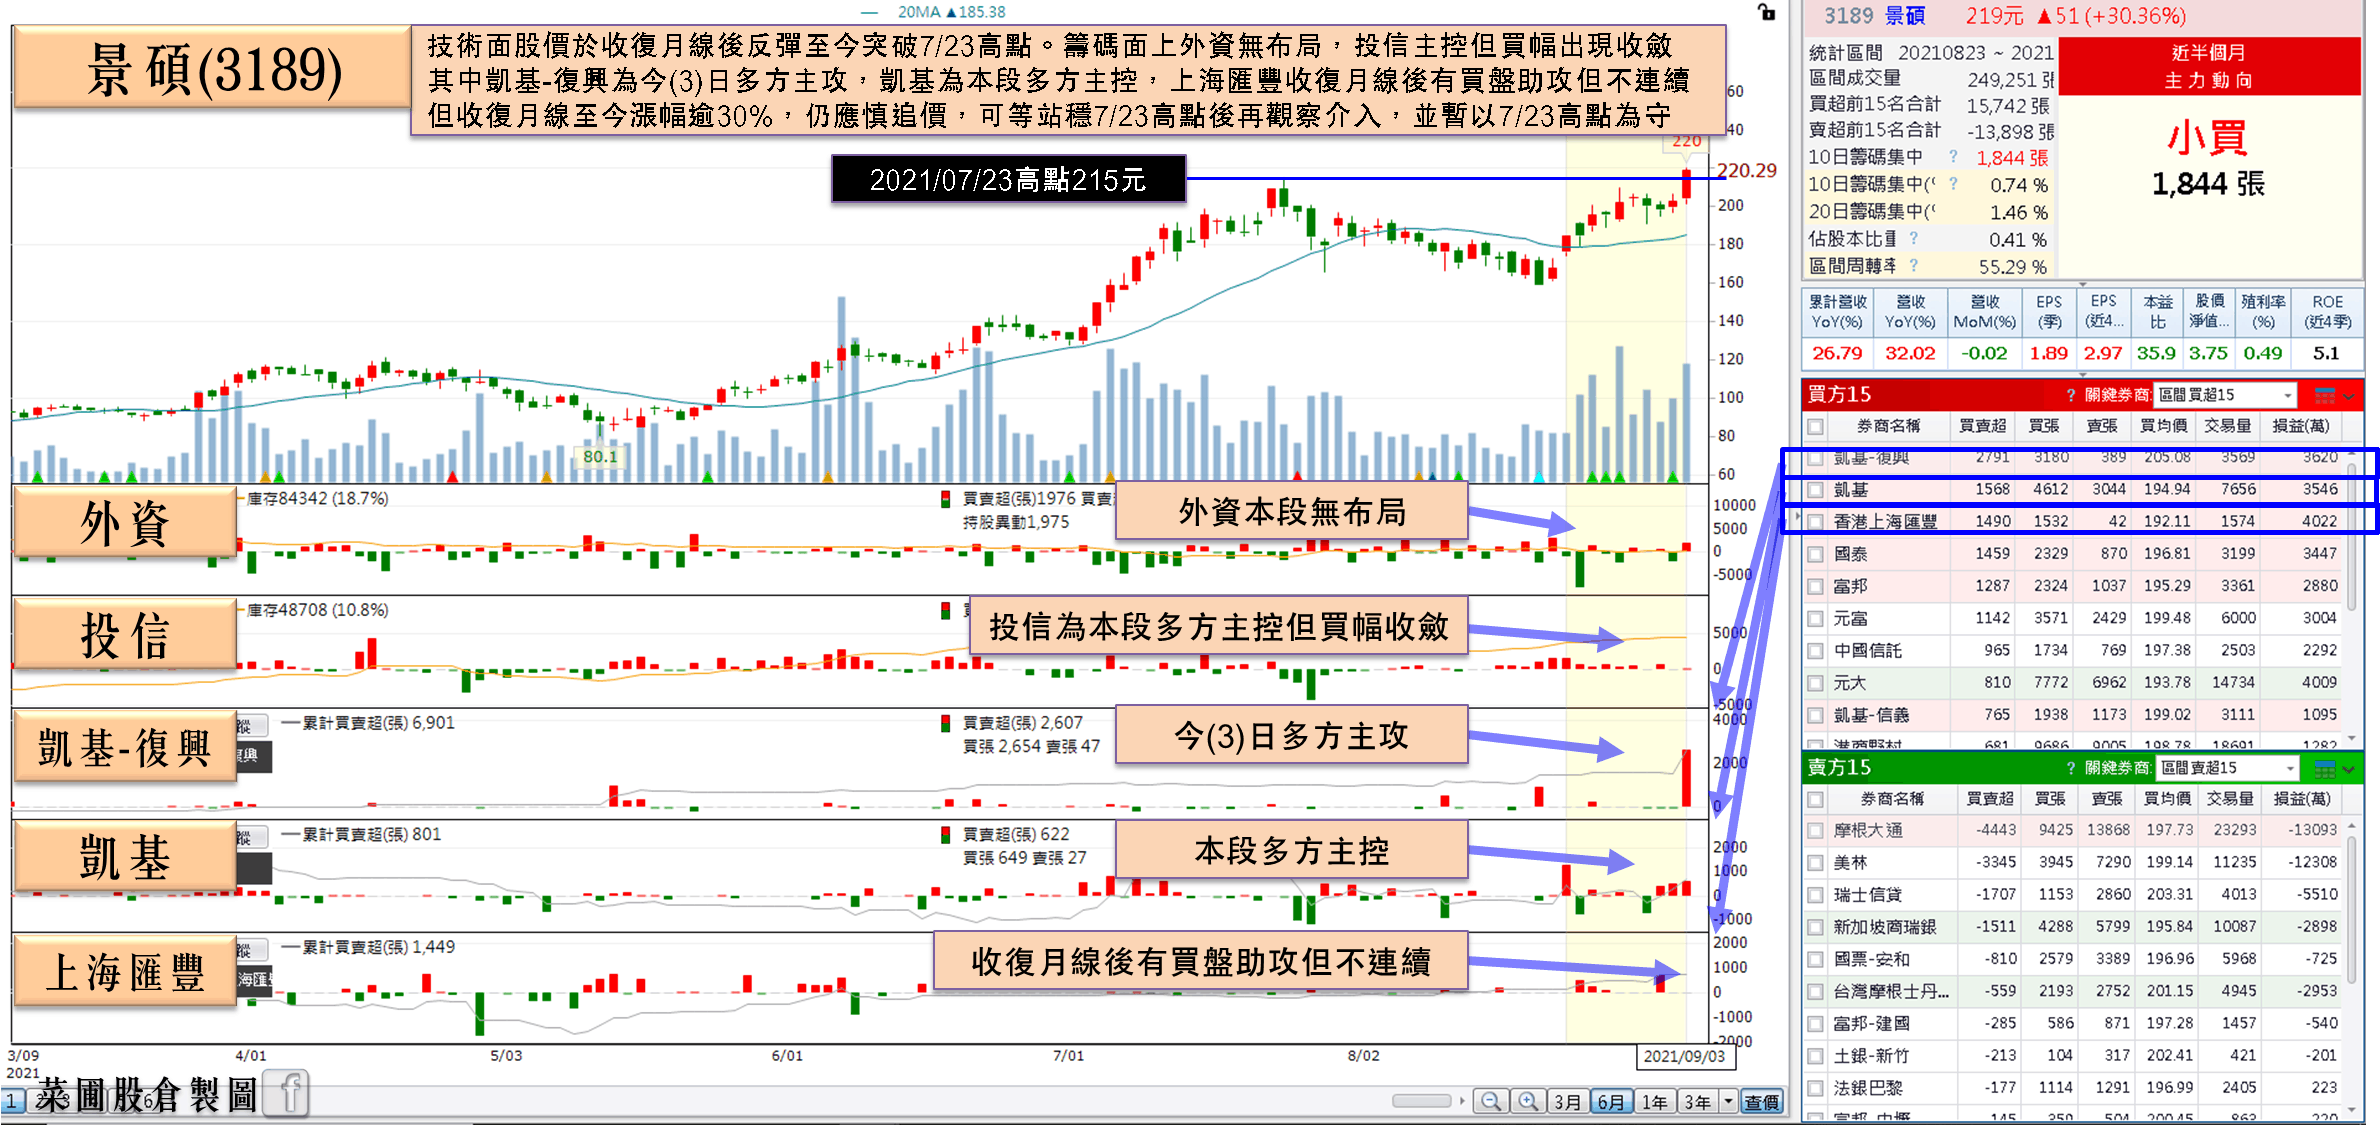Click the 2021/09/03 date marker on the axis
The height and width of the screenshot is (1148, 2380).
coord(1684,1056)
